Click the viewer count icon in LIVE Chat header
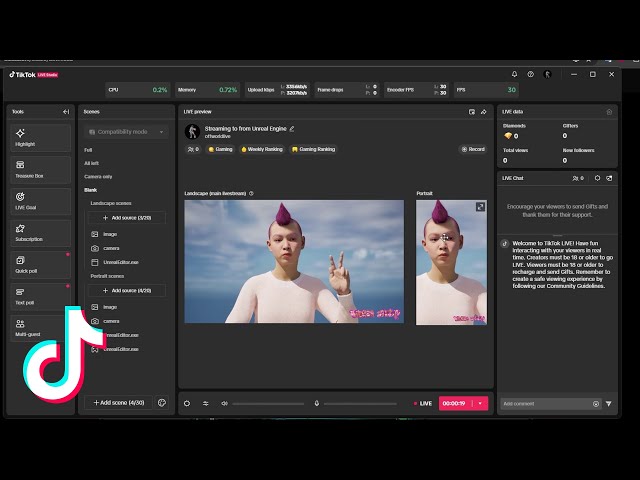The image size is (640, 480). 578,178
